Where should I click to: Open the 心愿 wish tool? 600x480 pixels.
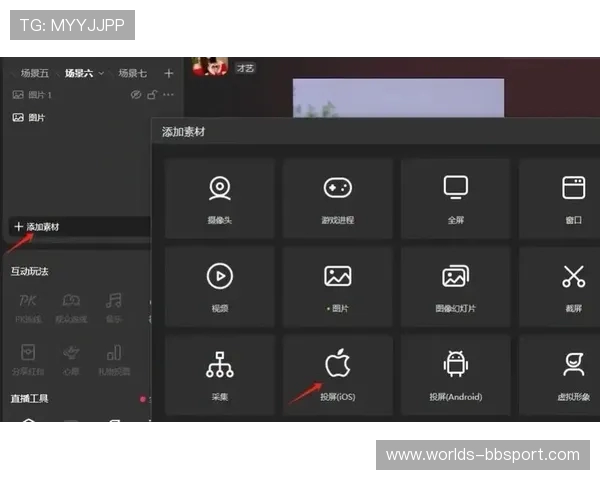(71, 360)
